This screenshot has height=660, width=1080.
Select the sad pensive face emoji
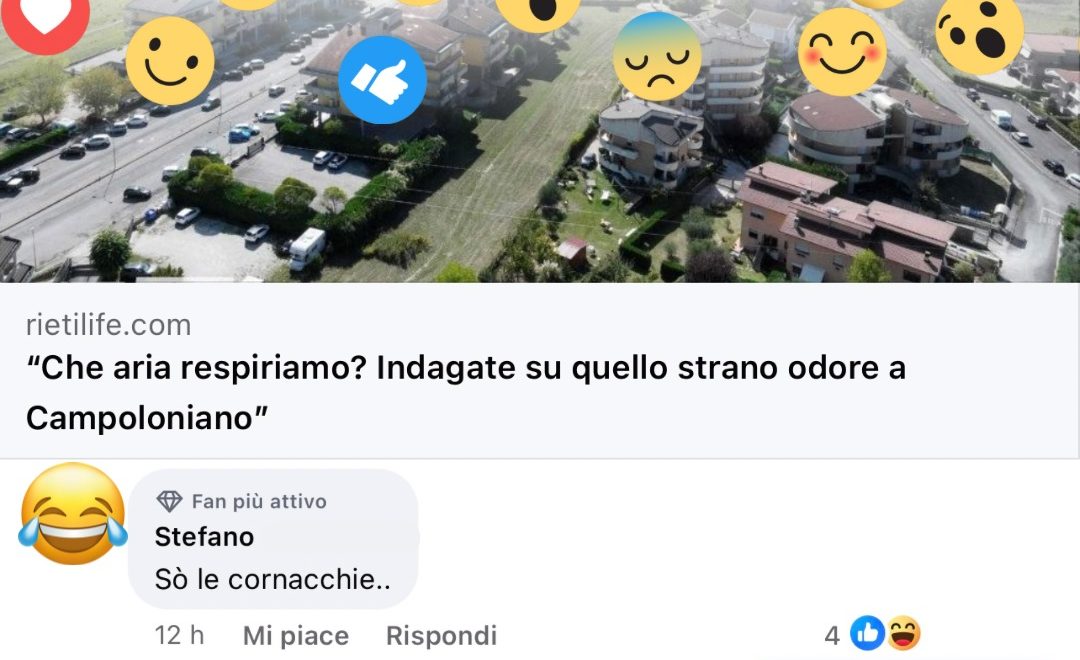click(657, 56)
